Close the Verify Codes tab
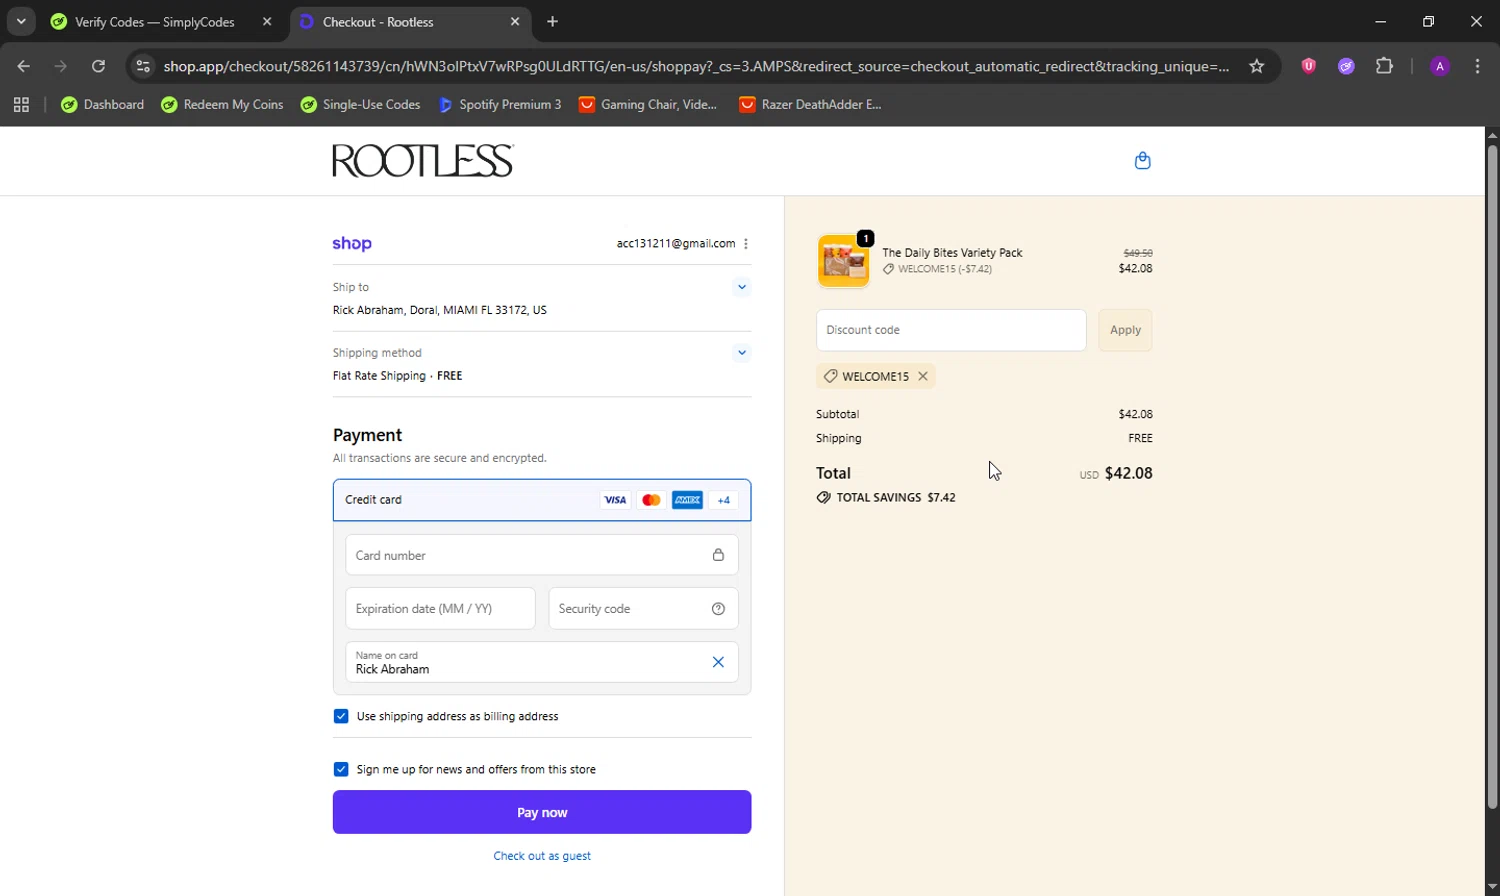This screenshot has width=1500, height=896. 267,21
